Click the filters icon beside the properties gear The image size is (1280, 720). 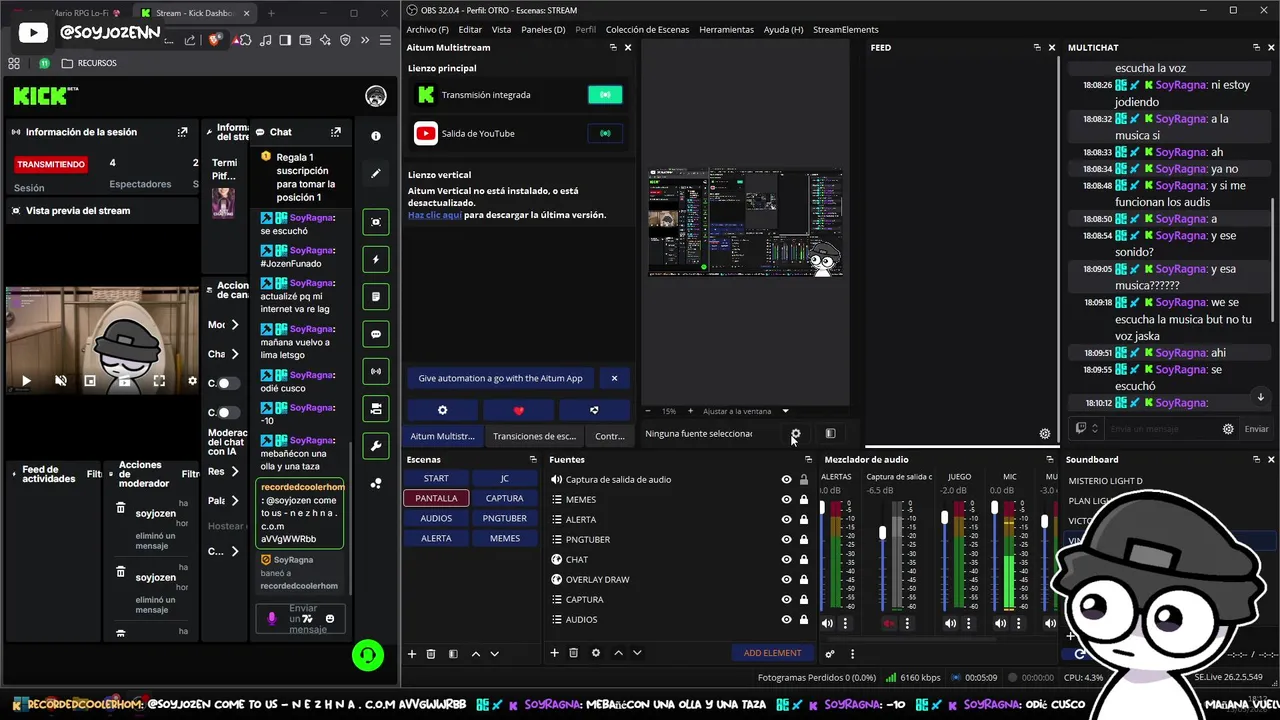tap(830, 434)
